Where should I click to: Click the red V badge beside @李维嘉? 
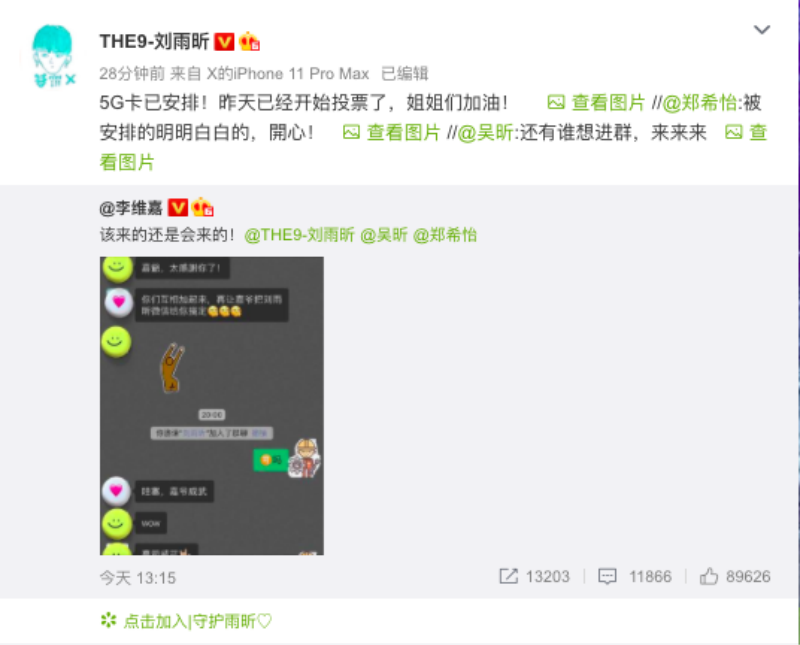click(x=178, y=208)
